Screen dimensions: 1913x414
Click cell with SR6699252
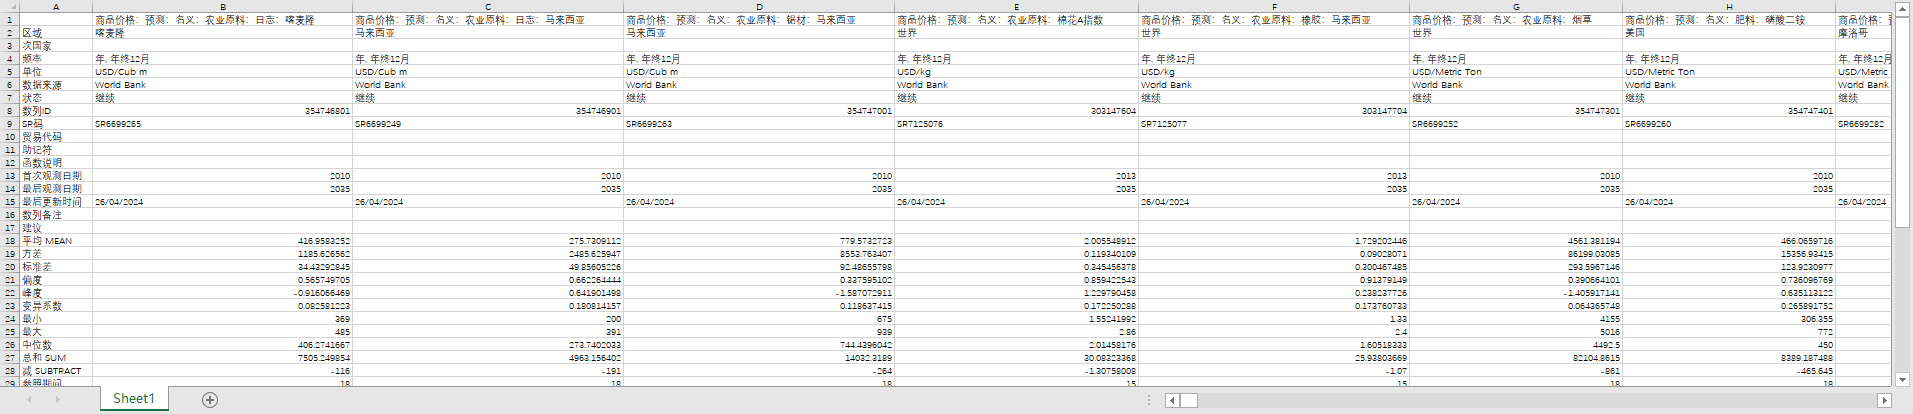1516,124
